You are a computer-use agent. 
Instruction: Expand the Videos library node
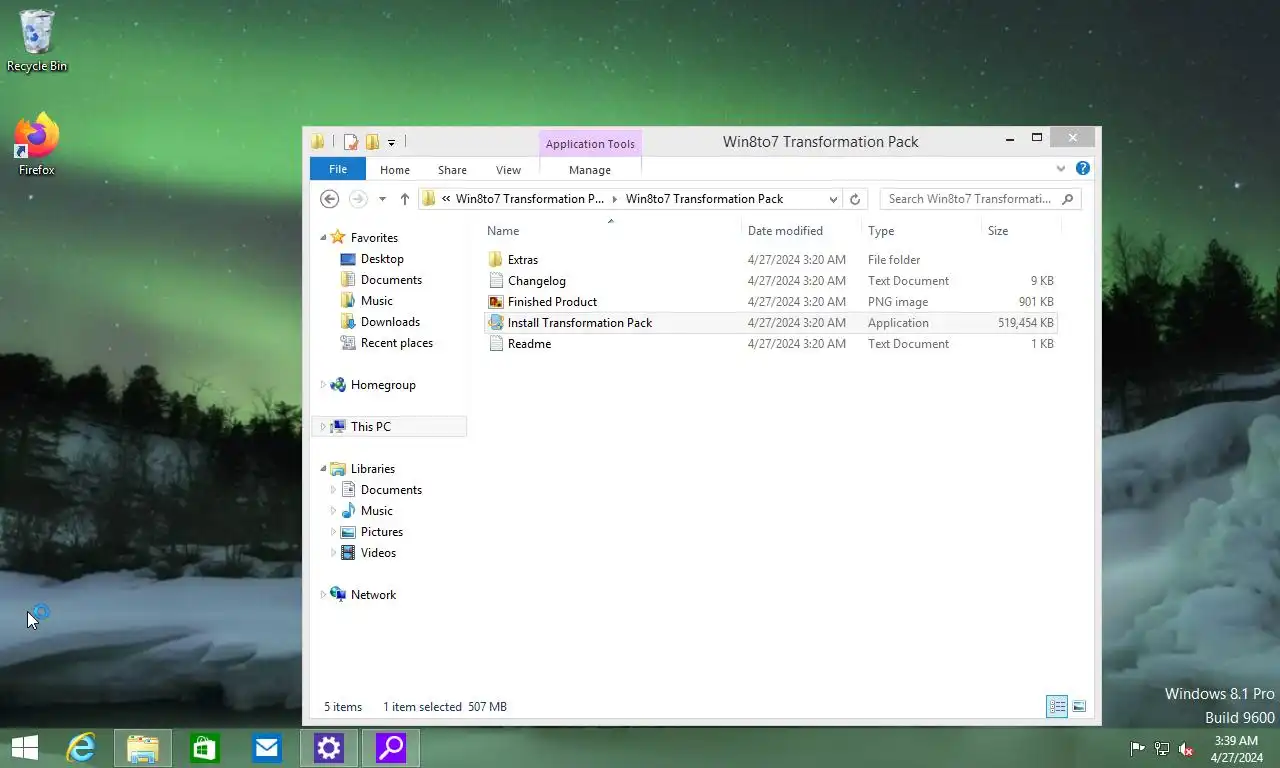334,553
